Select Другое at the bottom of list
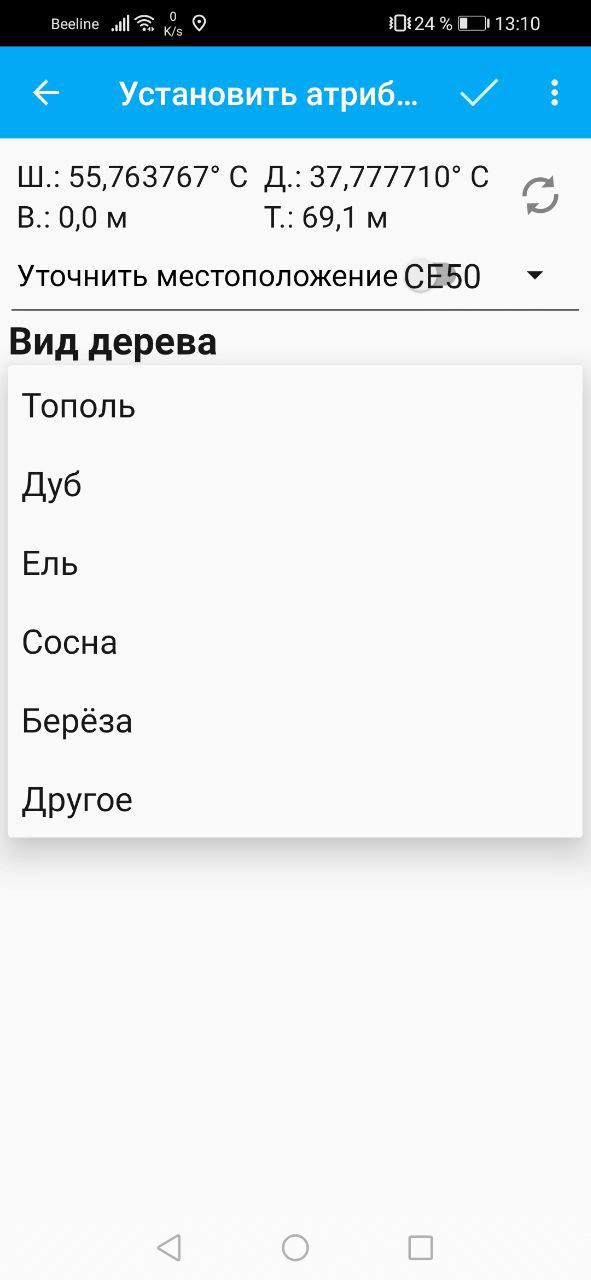Screen dimensions: 591x1280 click(x=76, y=799)
